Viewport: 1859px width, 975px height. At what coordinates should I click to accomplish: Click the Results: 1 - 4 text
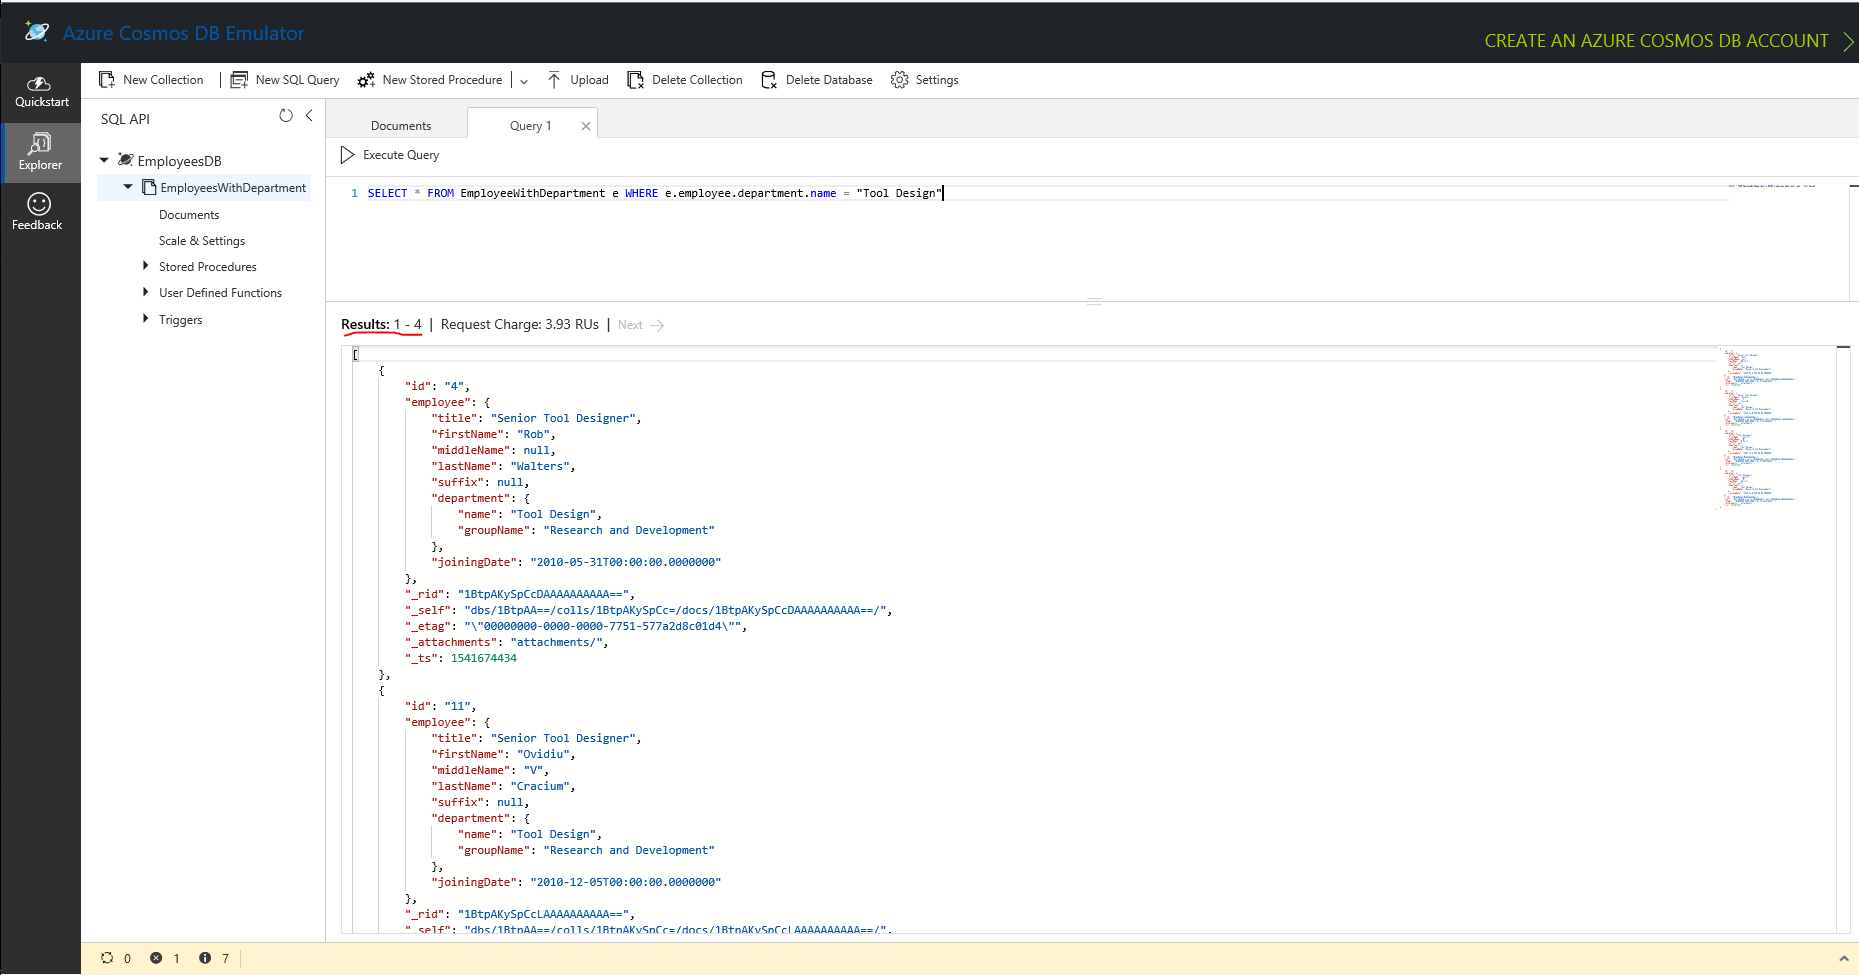click(381, 325)
